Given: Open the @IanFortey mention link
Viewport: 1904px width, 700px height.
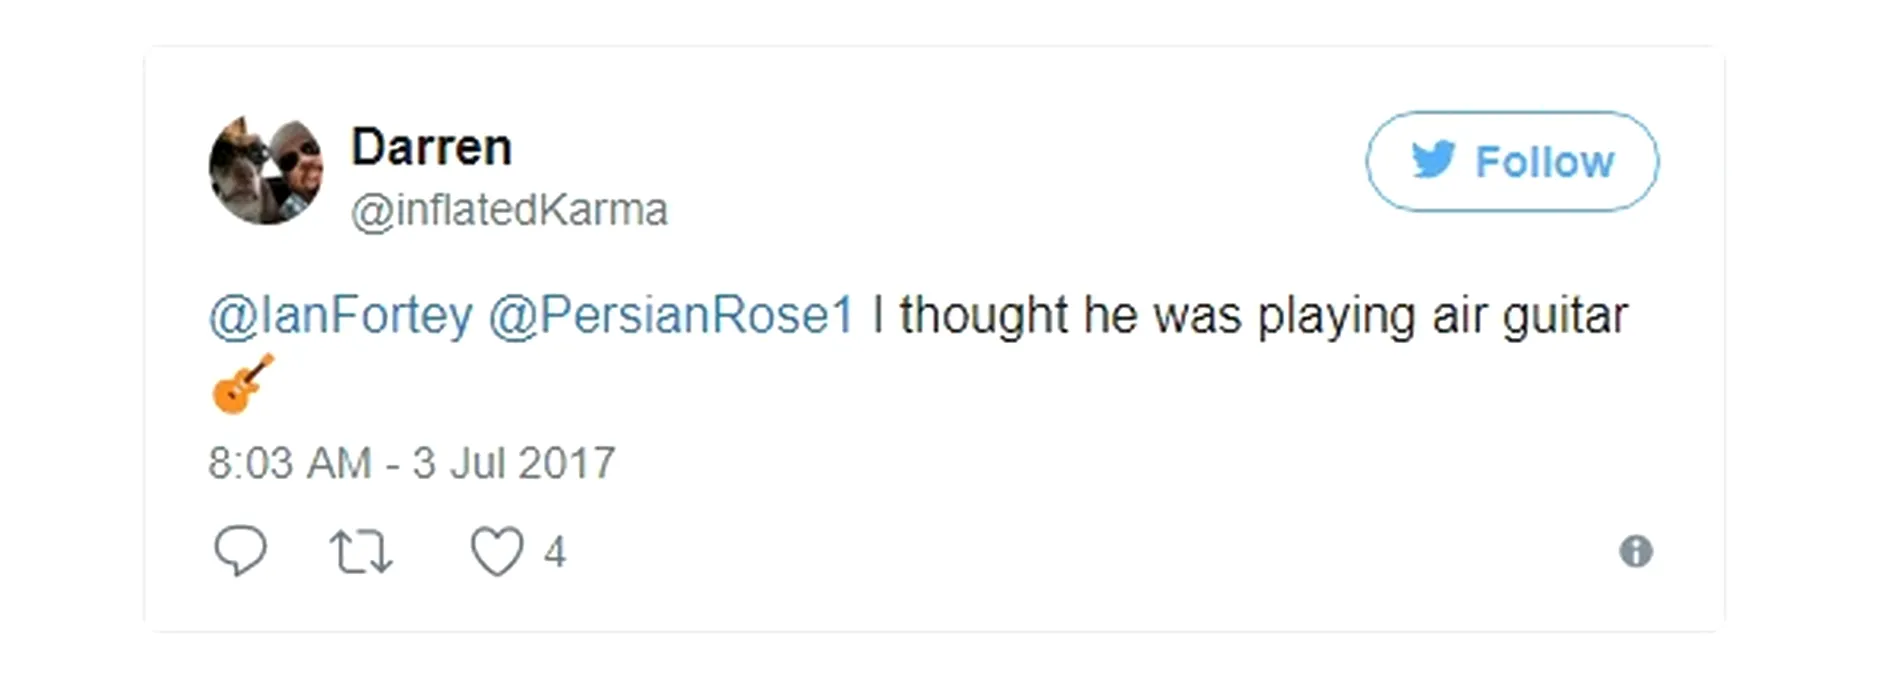Looking at the screenshot, I should pyautogui.click(x=340, y=316).
